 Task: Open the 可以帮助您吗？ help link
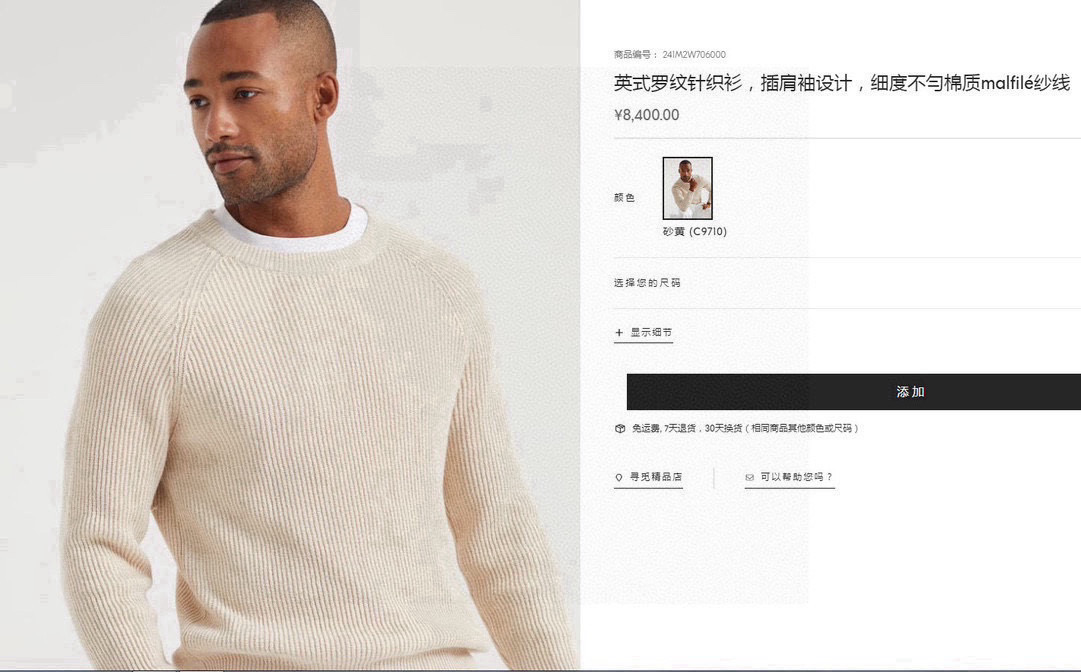click(x=790, y=477)
